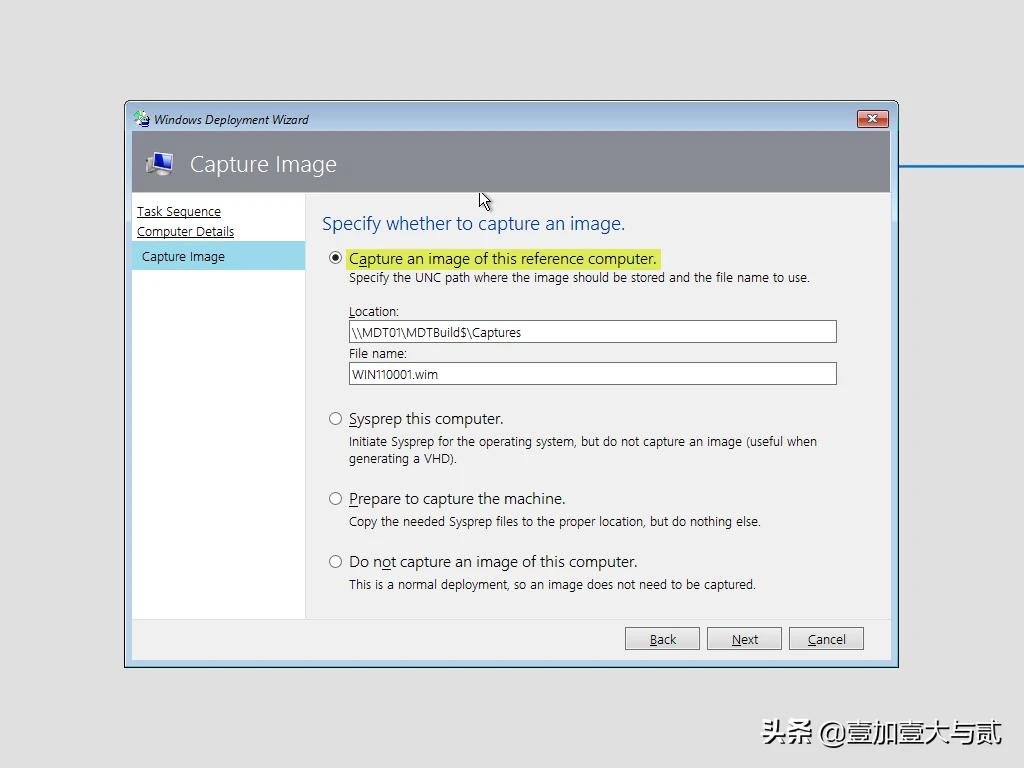
Task: Close the Windows Deployment Wizard window
Action: pyautogui.click(x=872, y=119)
